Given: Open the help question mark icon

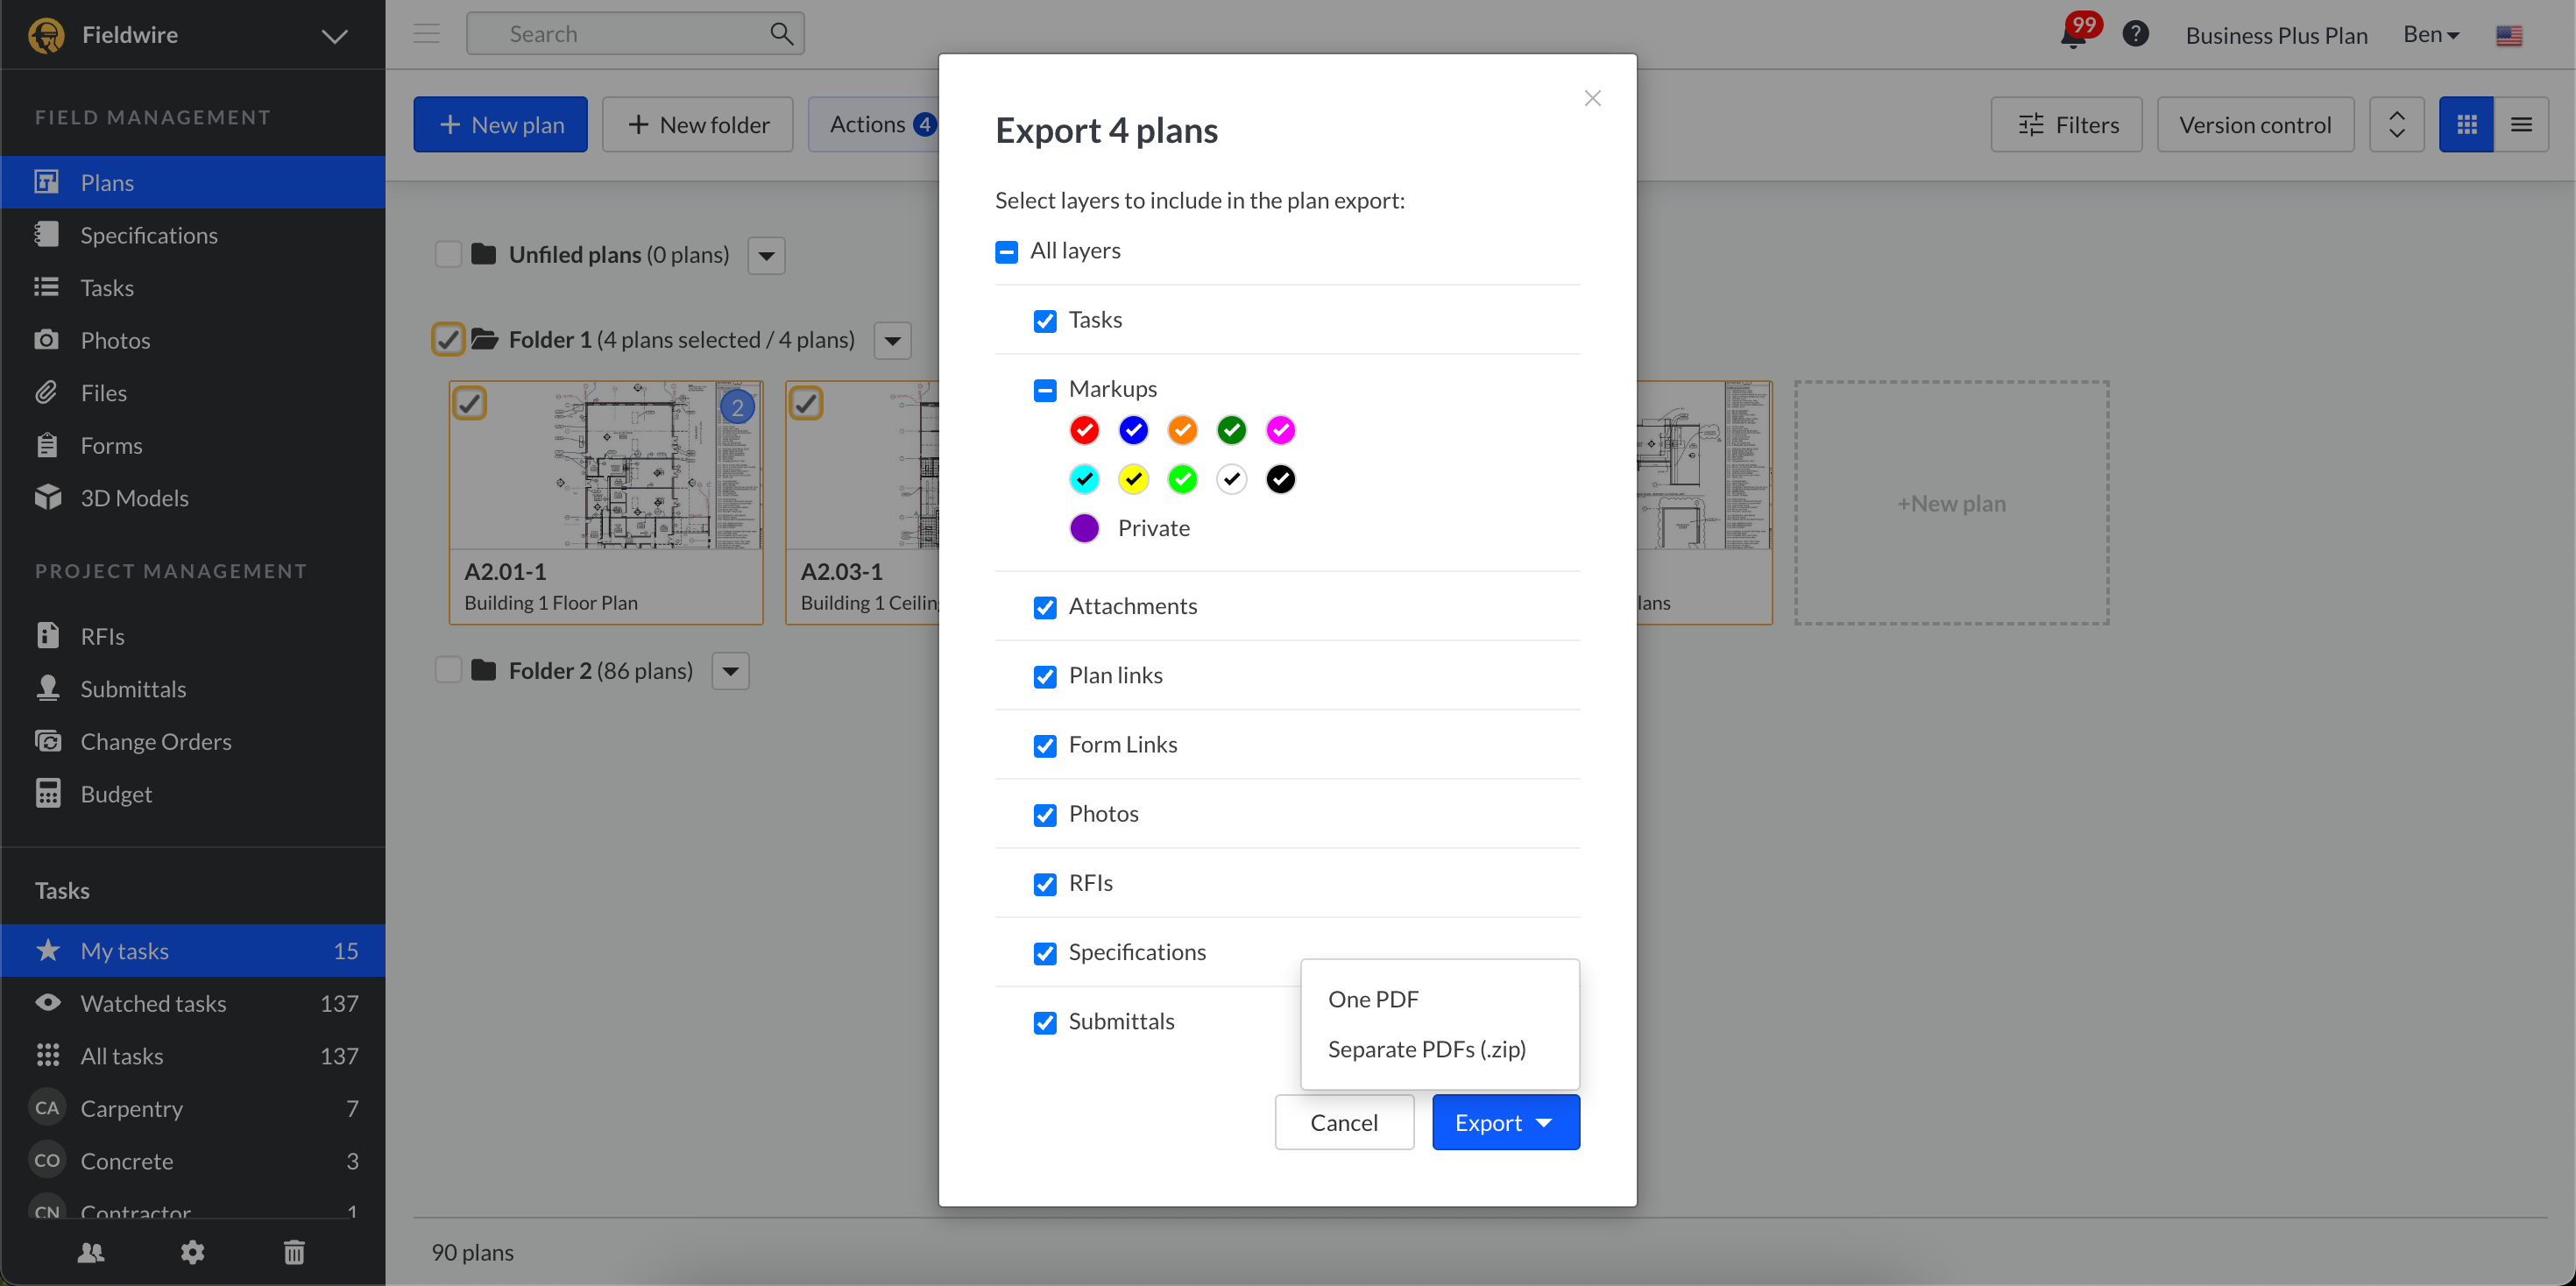Looking at the screenshot, I should (2135, 34).
